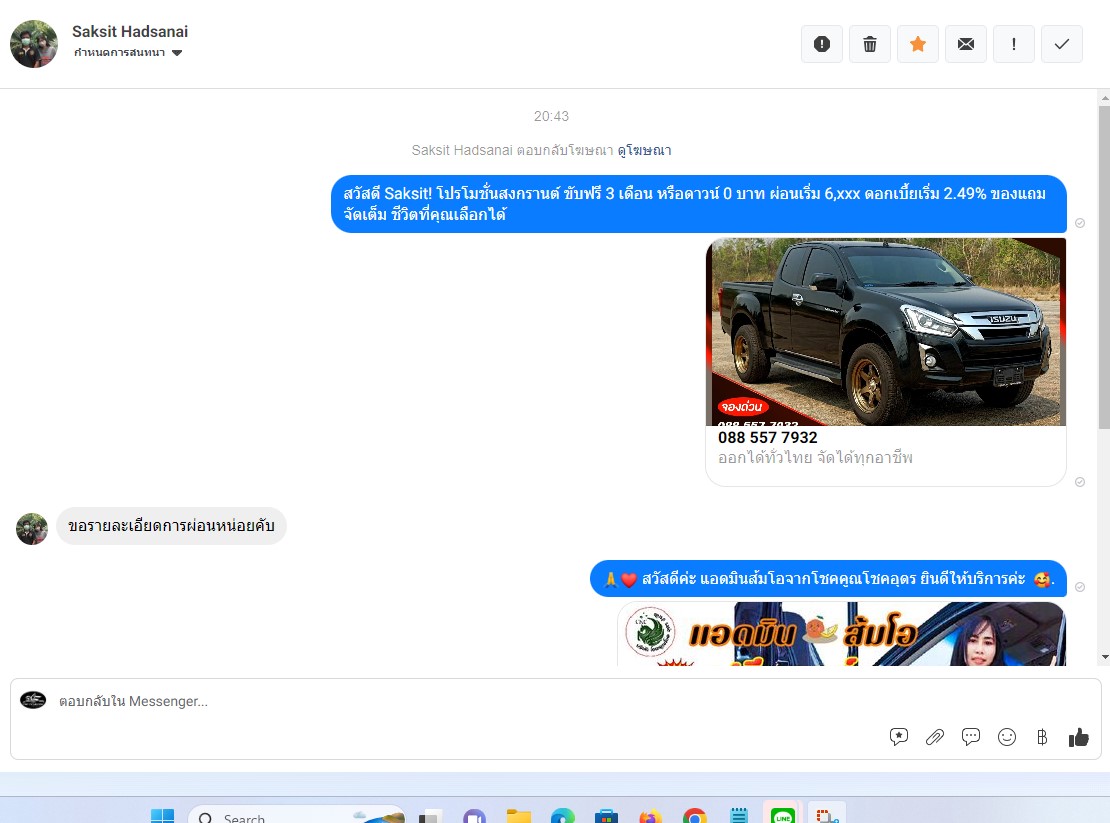Select the ขอรายละเอียดการผ่อนหน่อยคับ message bubble
The image size is (1110, 823).
click(x=171, y=526)
